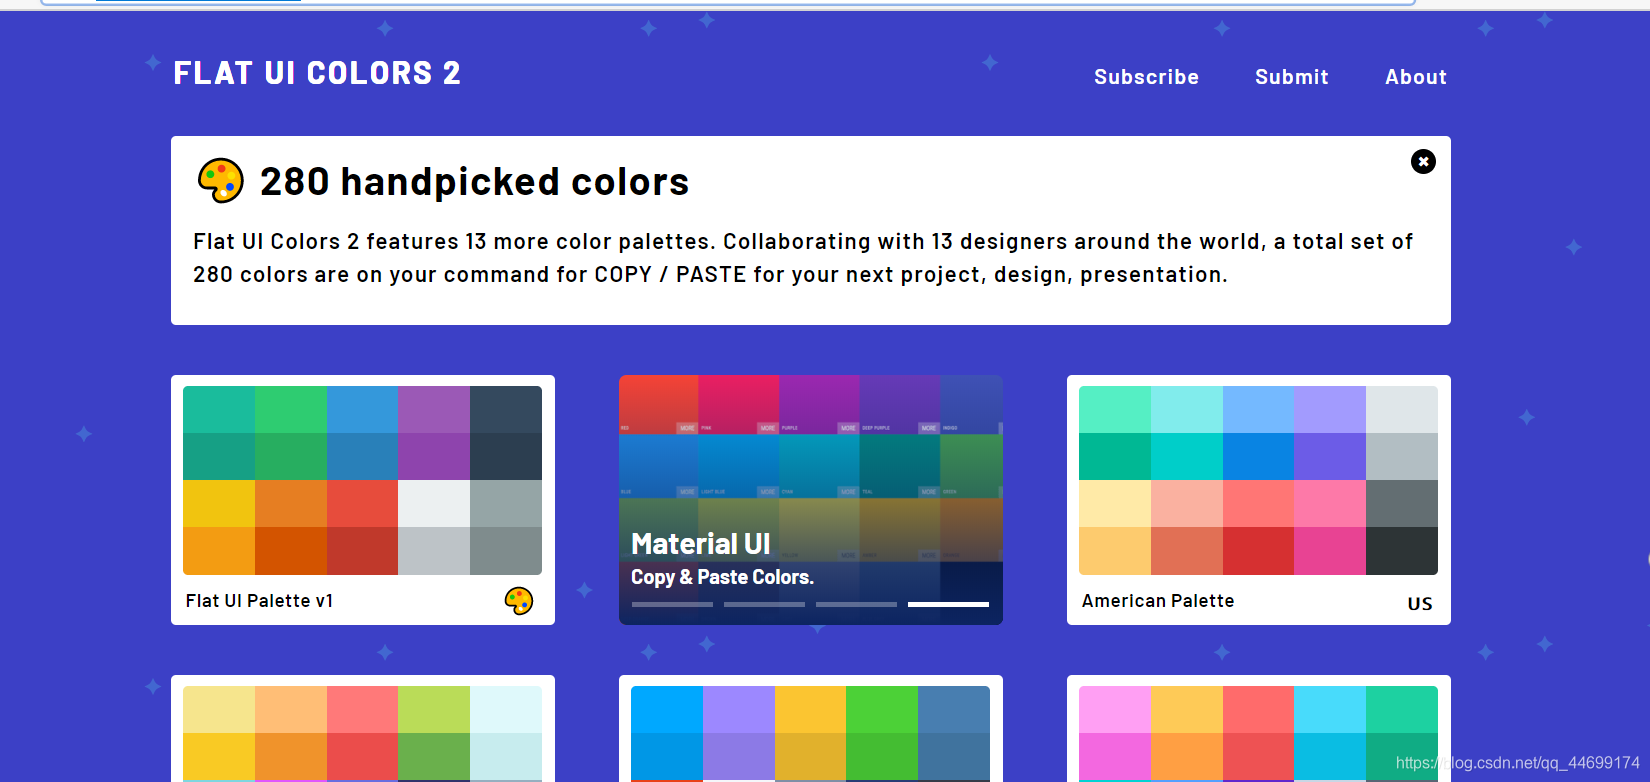This screenshot has height=782, width=1650.
Task: Pick the hot pink swatch in American Palette
Action: coord(1330,551)
